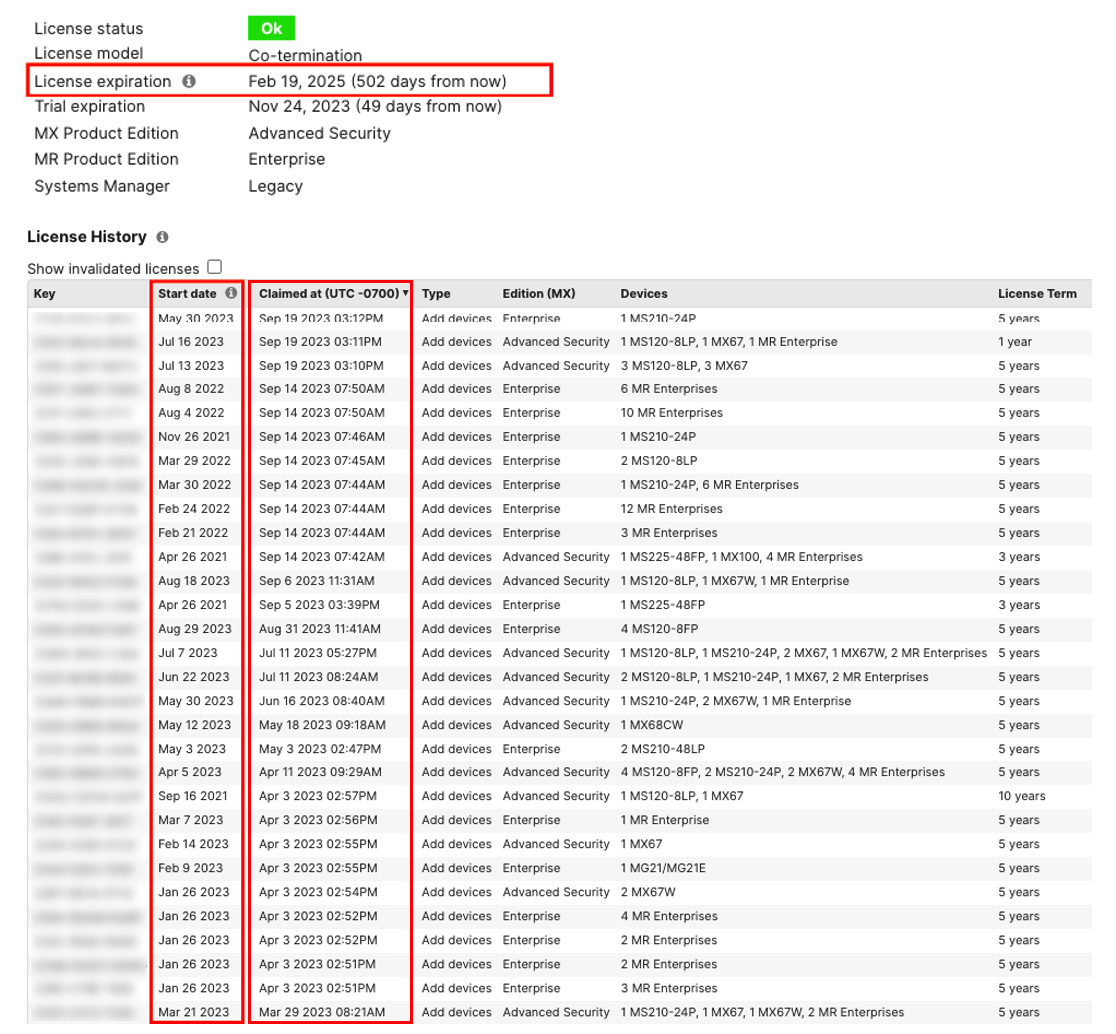Sort the table by Key column header
The image size is (1116, 1034).
point(45,294)
